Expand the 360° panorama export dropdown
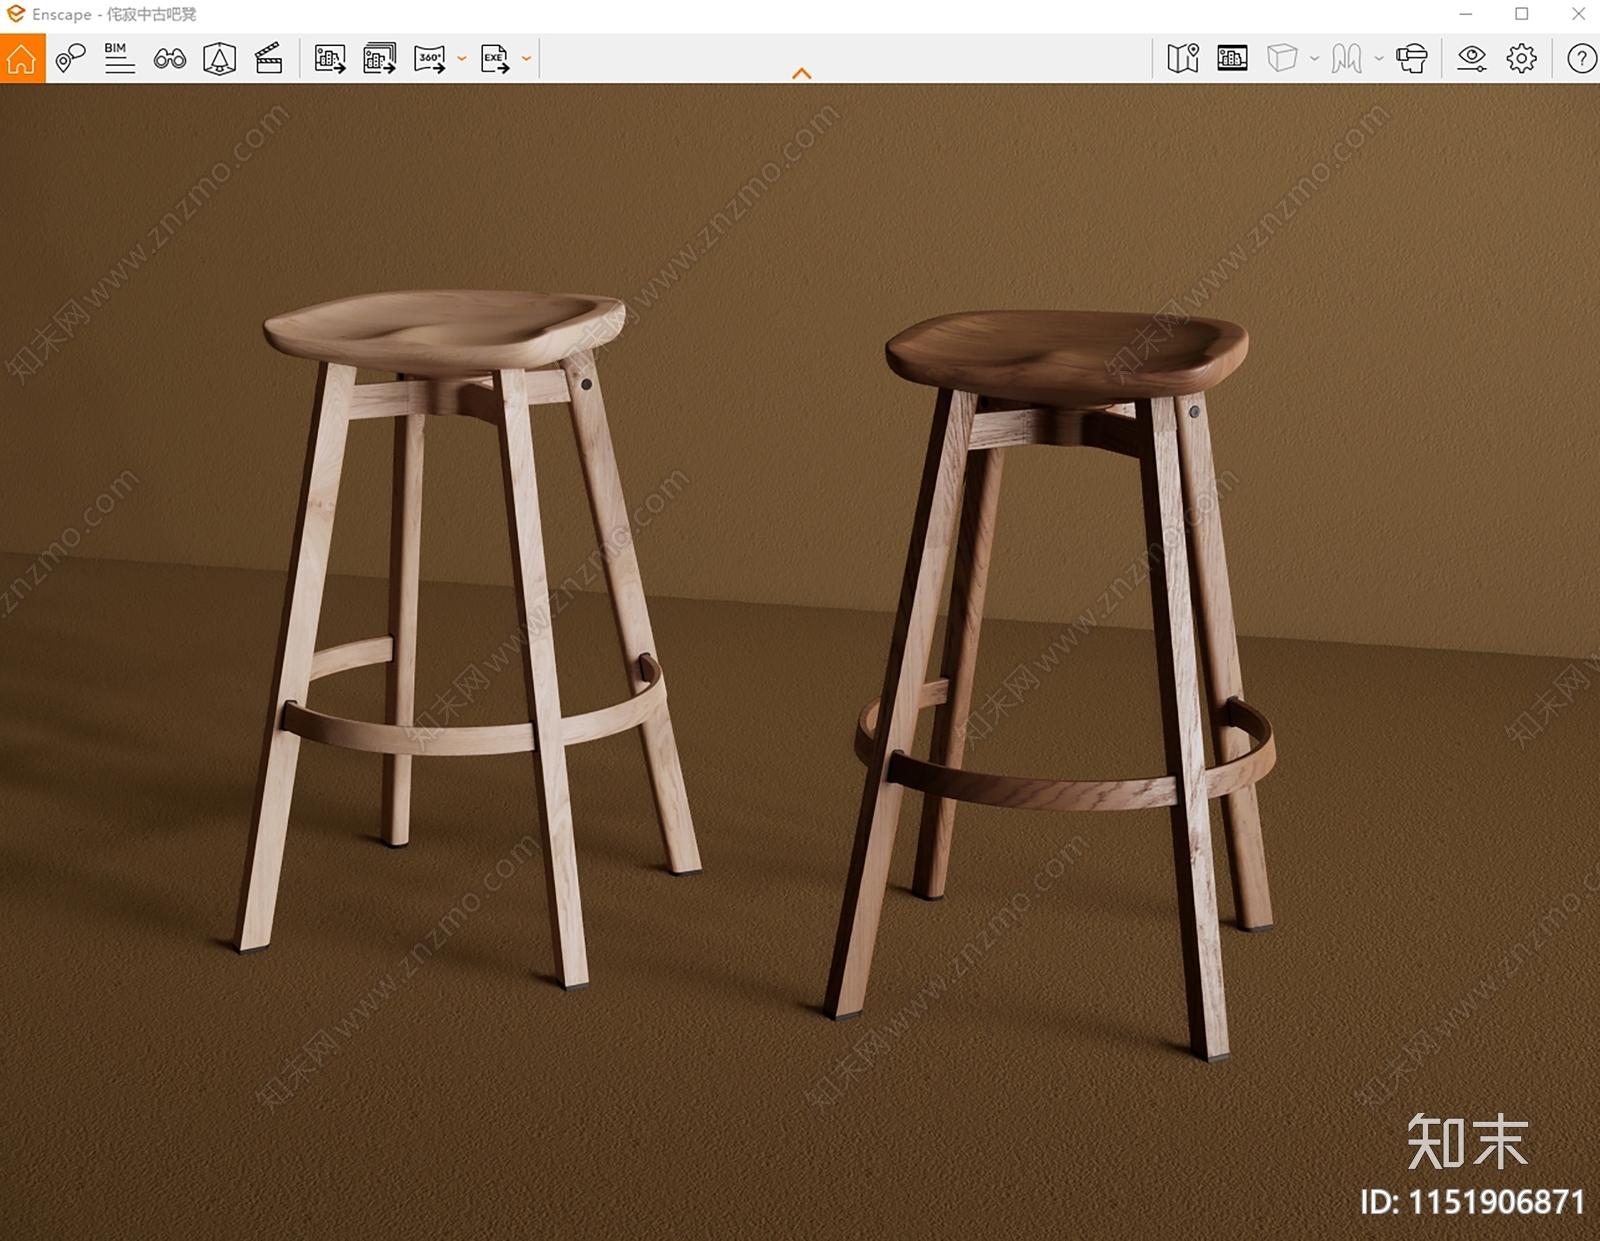The width and height of the screenshot is (1600, 1241). [x=462, y=59]
